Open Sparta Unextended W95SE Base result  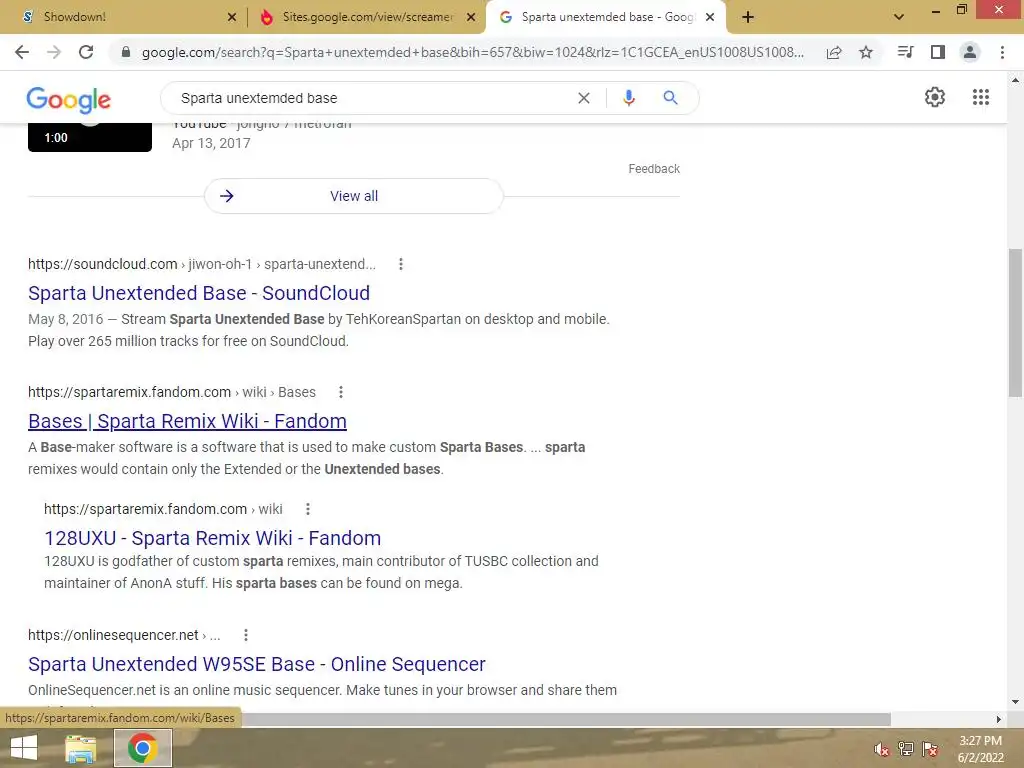257,664
